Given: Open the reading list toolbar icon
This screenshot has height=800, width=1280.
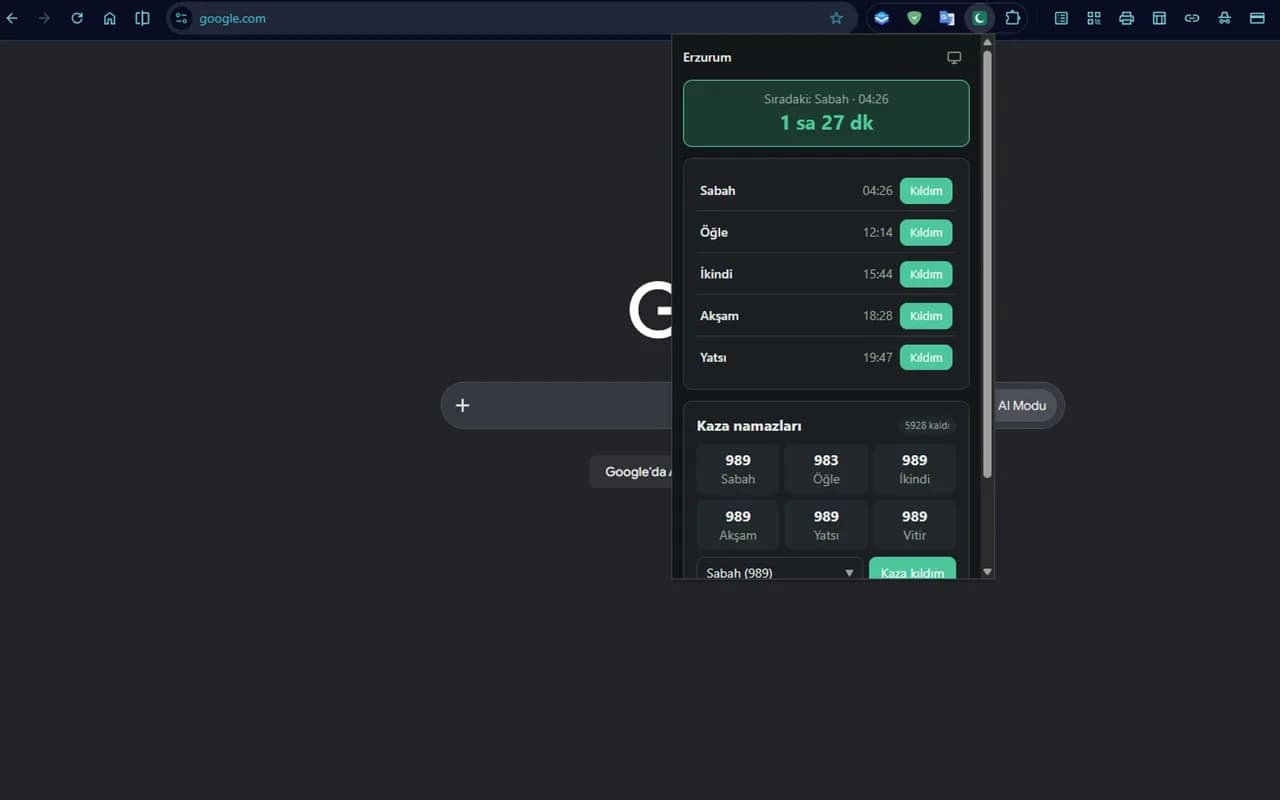Looking at the screenshot, I should click(1061, 18).
